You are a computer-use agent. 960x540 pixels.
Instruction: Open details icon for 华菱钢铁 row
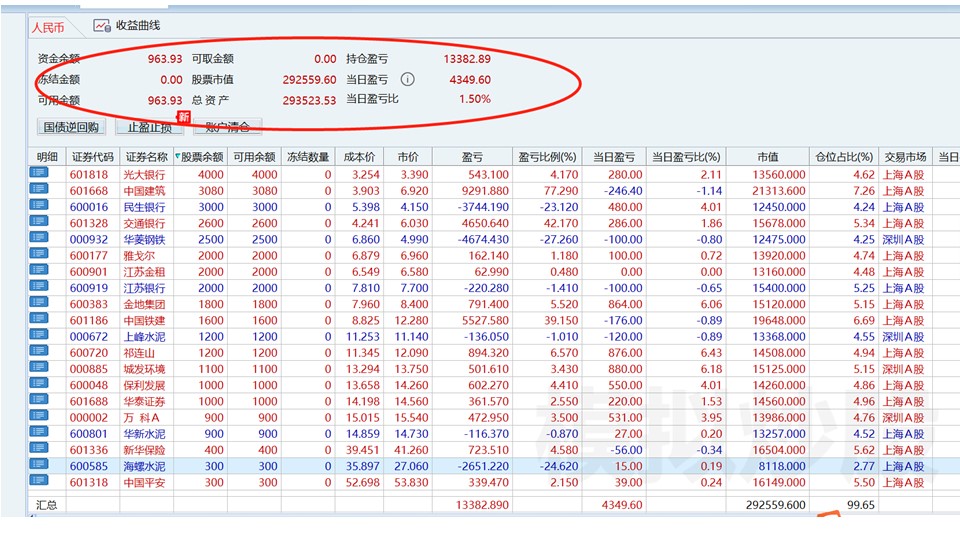click(39, 238)
